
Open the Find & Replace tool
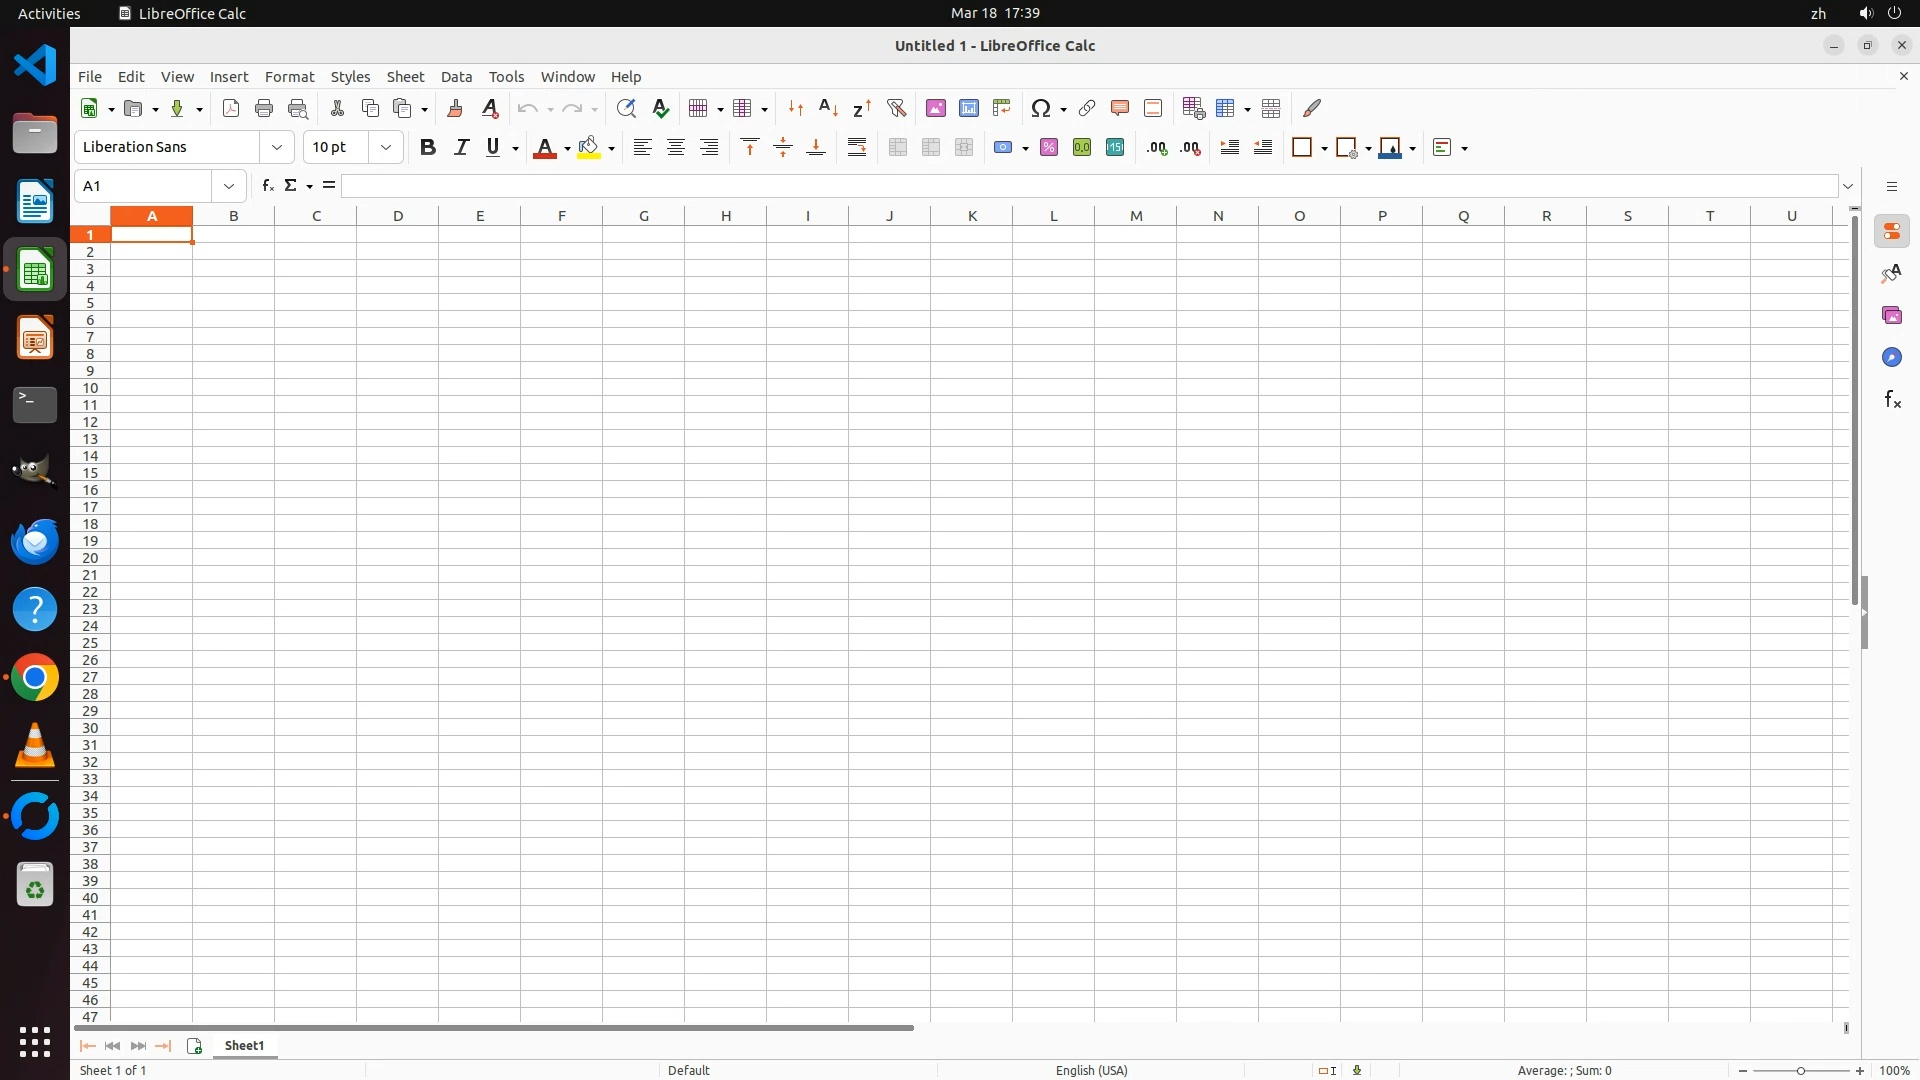tap(626, 108)
